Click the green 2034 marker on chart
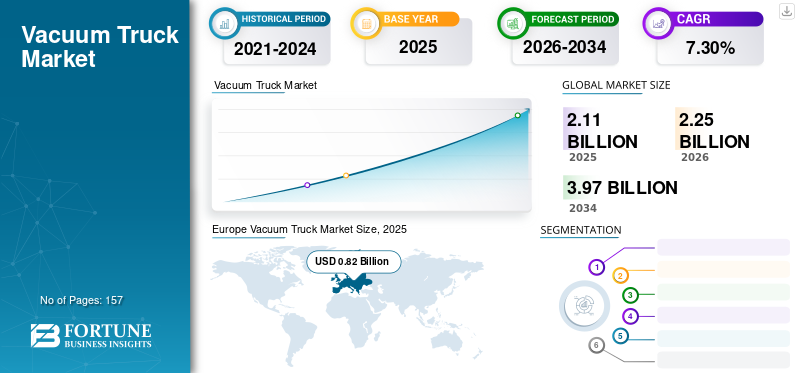Viewport: 800px width, 373px height. [517, 115]
